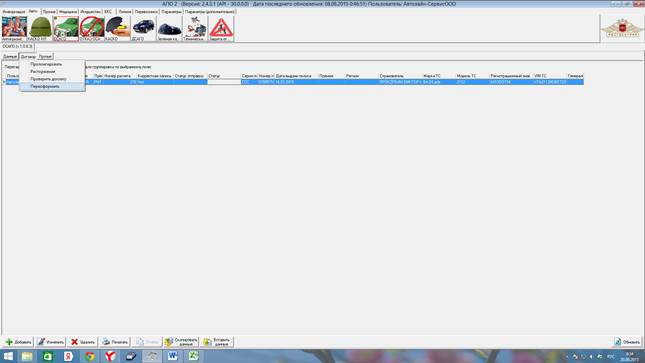Open Google Chrome from taskbar

coord(89,356)
